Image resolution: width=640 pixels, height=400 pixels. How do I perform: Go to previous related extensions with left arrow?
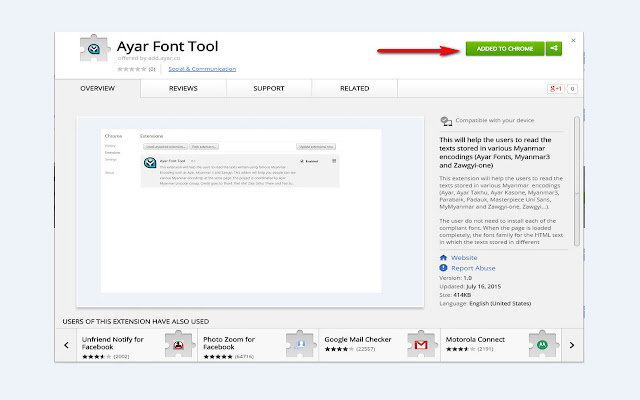66,345
